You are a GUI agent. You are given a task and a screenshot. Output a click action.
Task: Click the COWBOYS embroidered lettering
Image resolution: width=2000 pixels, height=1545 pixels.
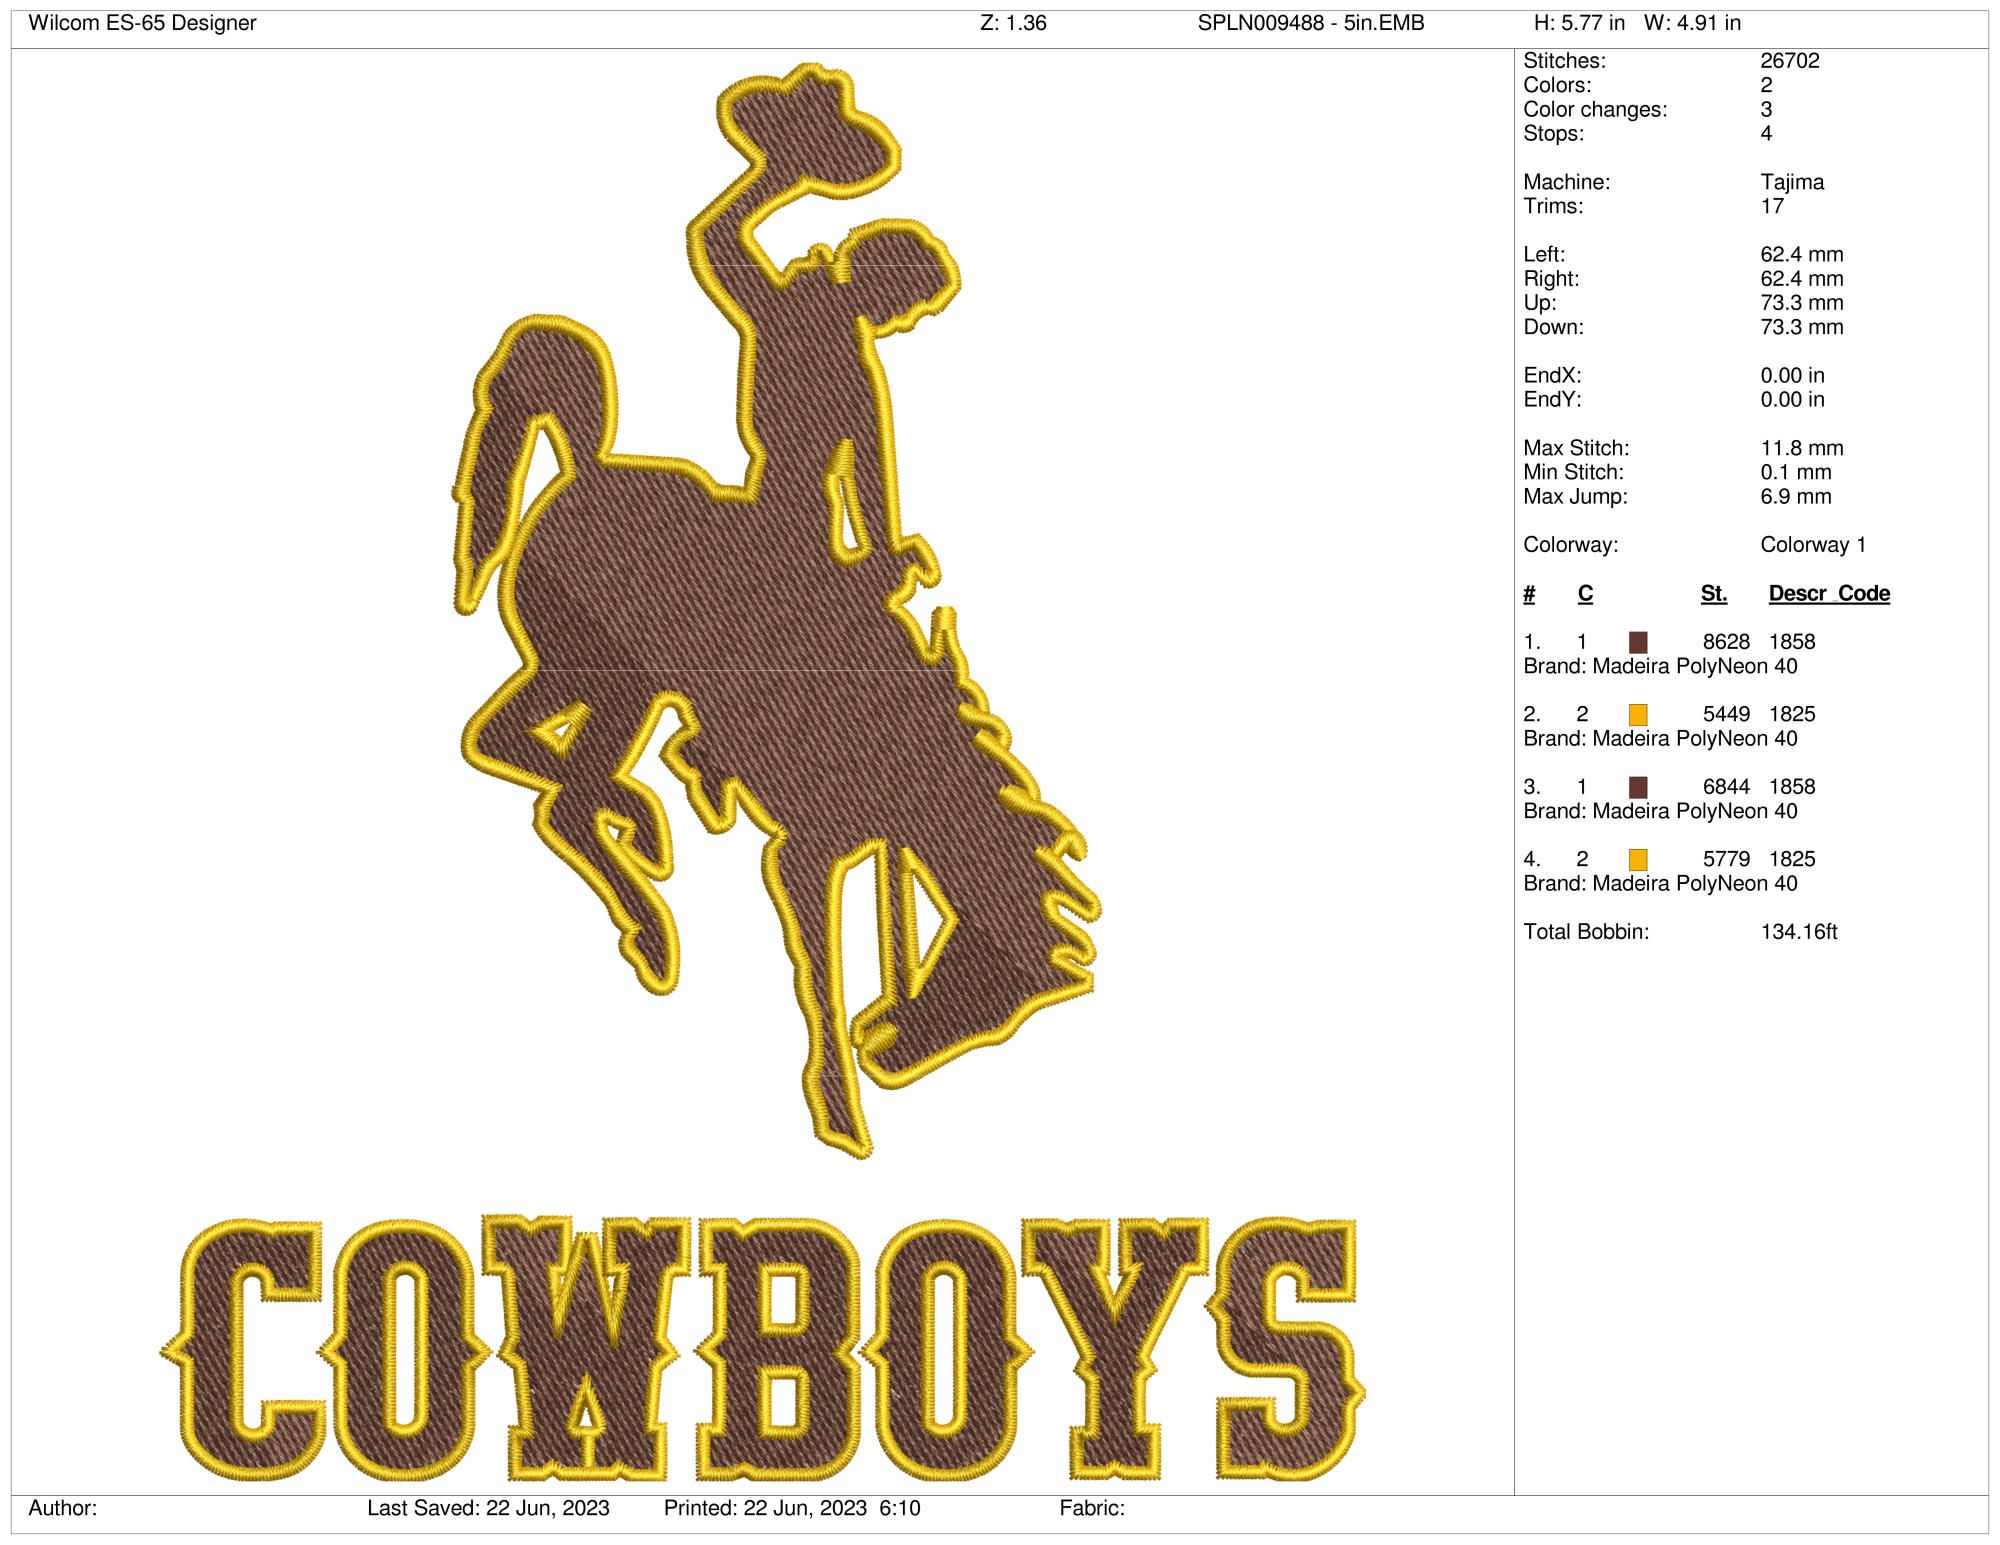click(x=762, y=1350)
